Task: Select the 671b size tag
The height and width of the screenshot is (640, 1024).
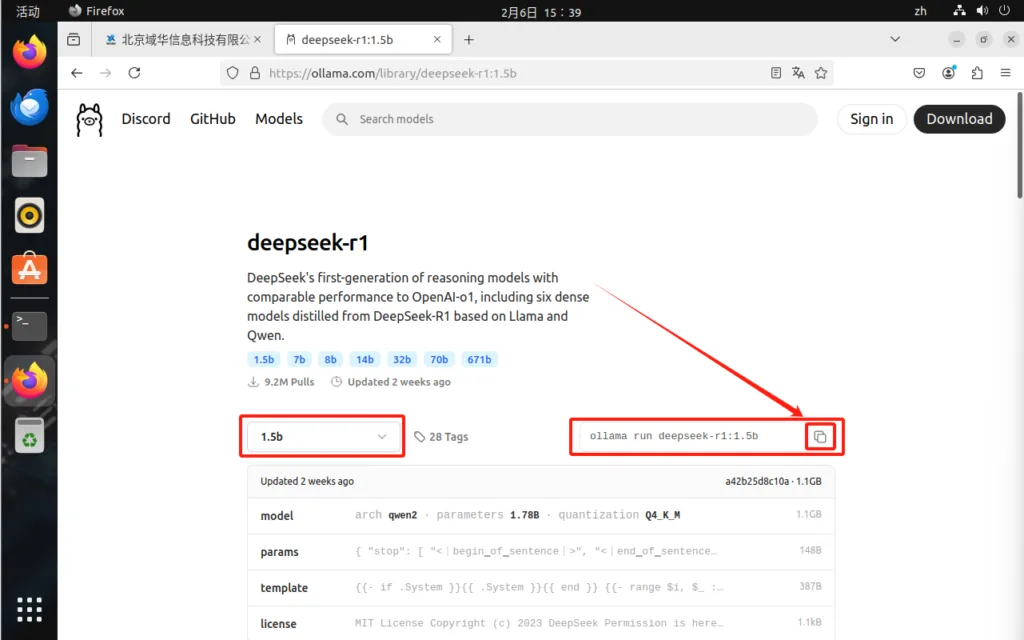Action: coord(479,360)
